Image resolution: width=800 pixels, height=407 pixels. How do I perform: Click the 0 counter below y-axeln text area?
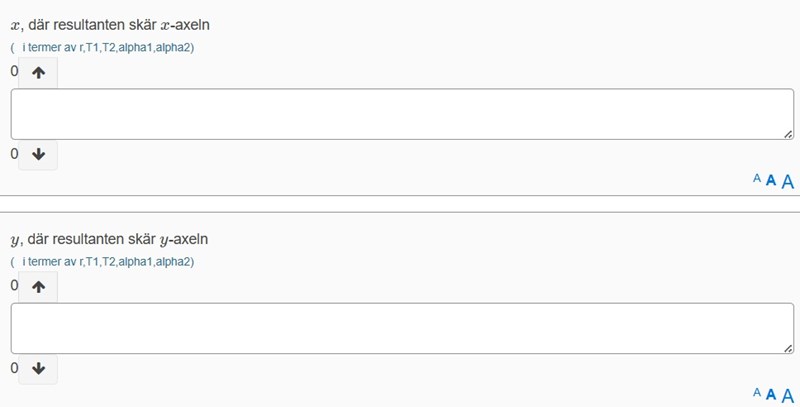tap(14, 368)
